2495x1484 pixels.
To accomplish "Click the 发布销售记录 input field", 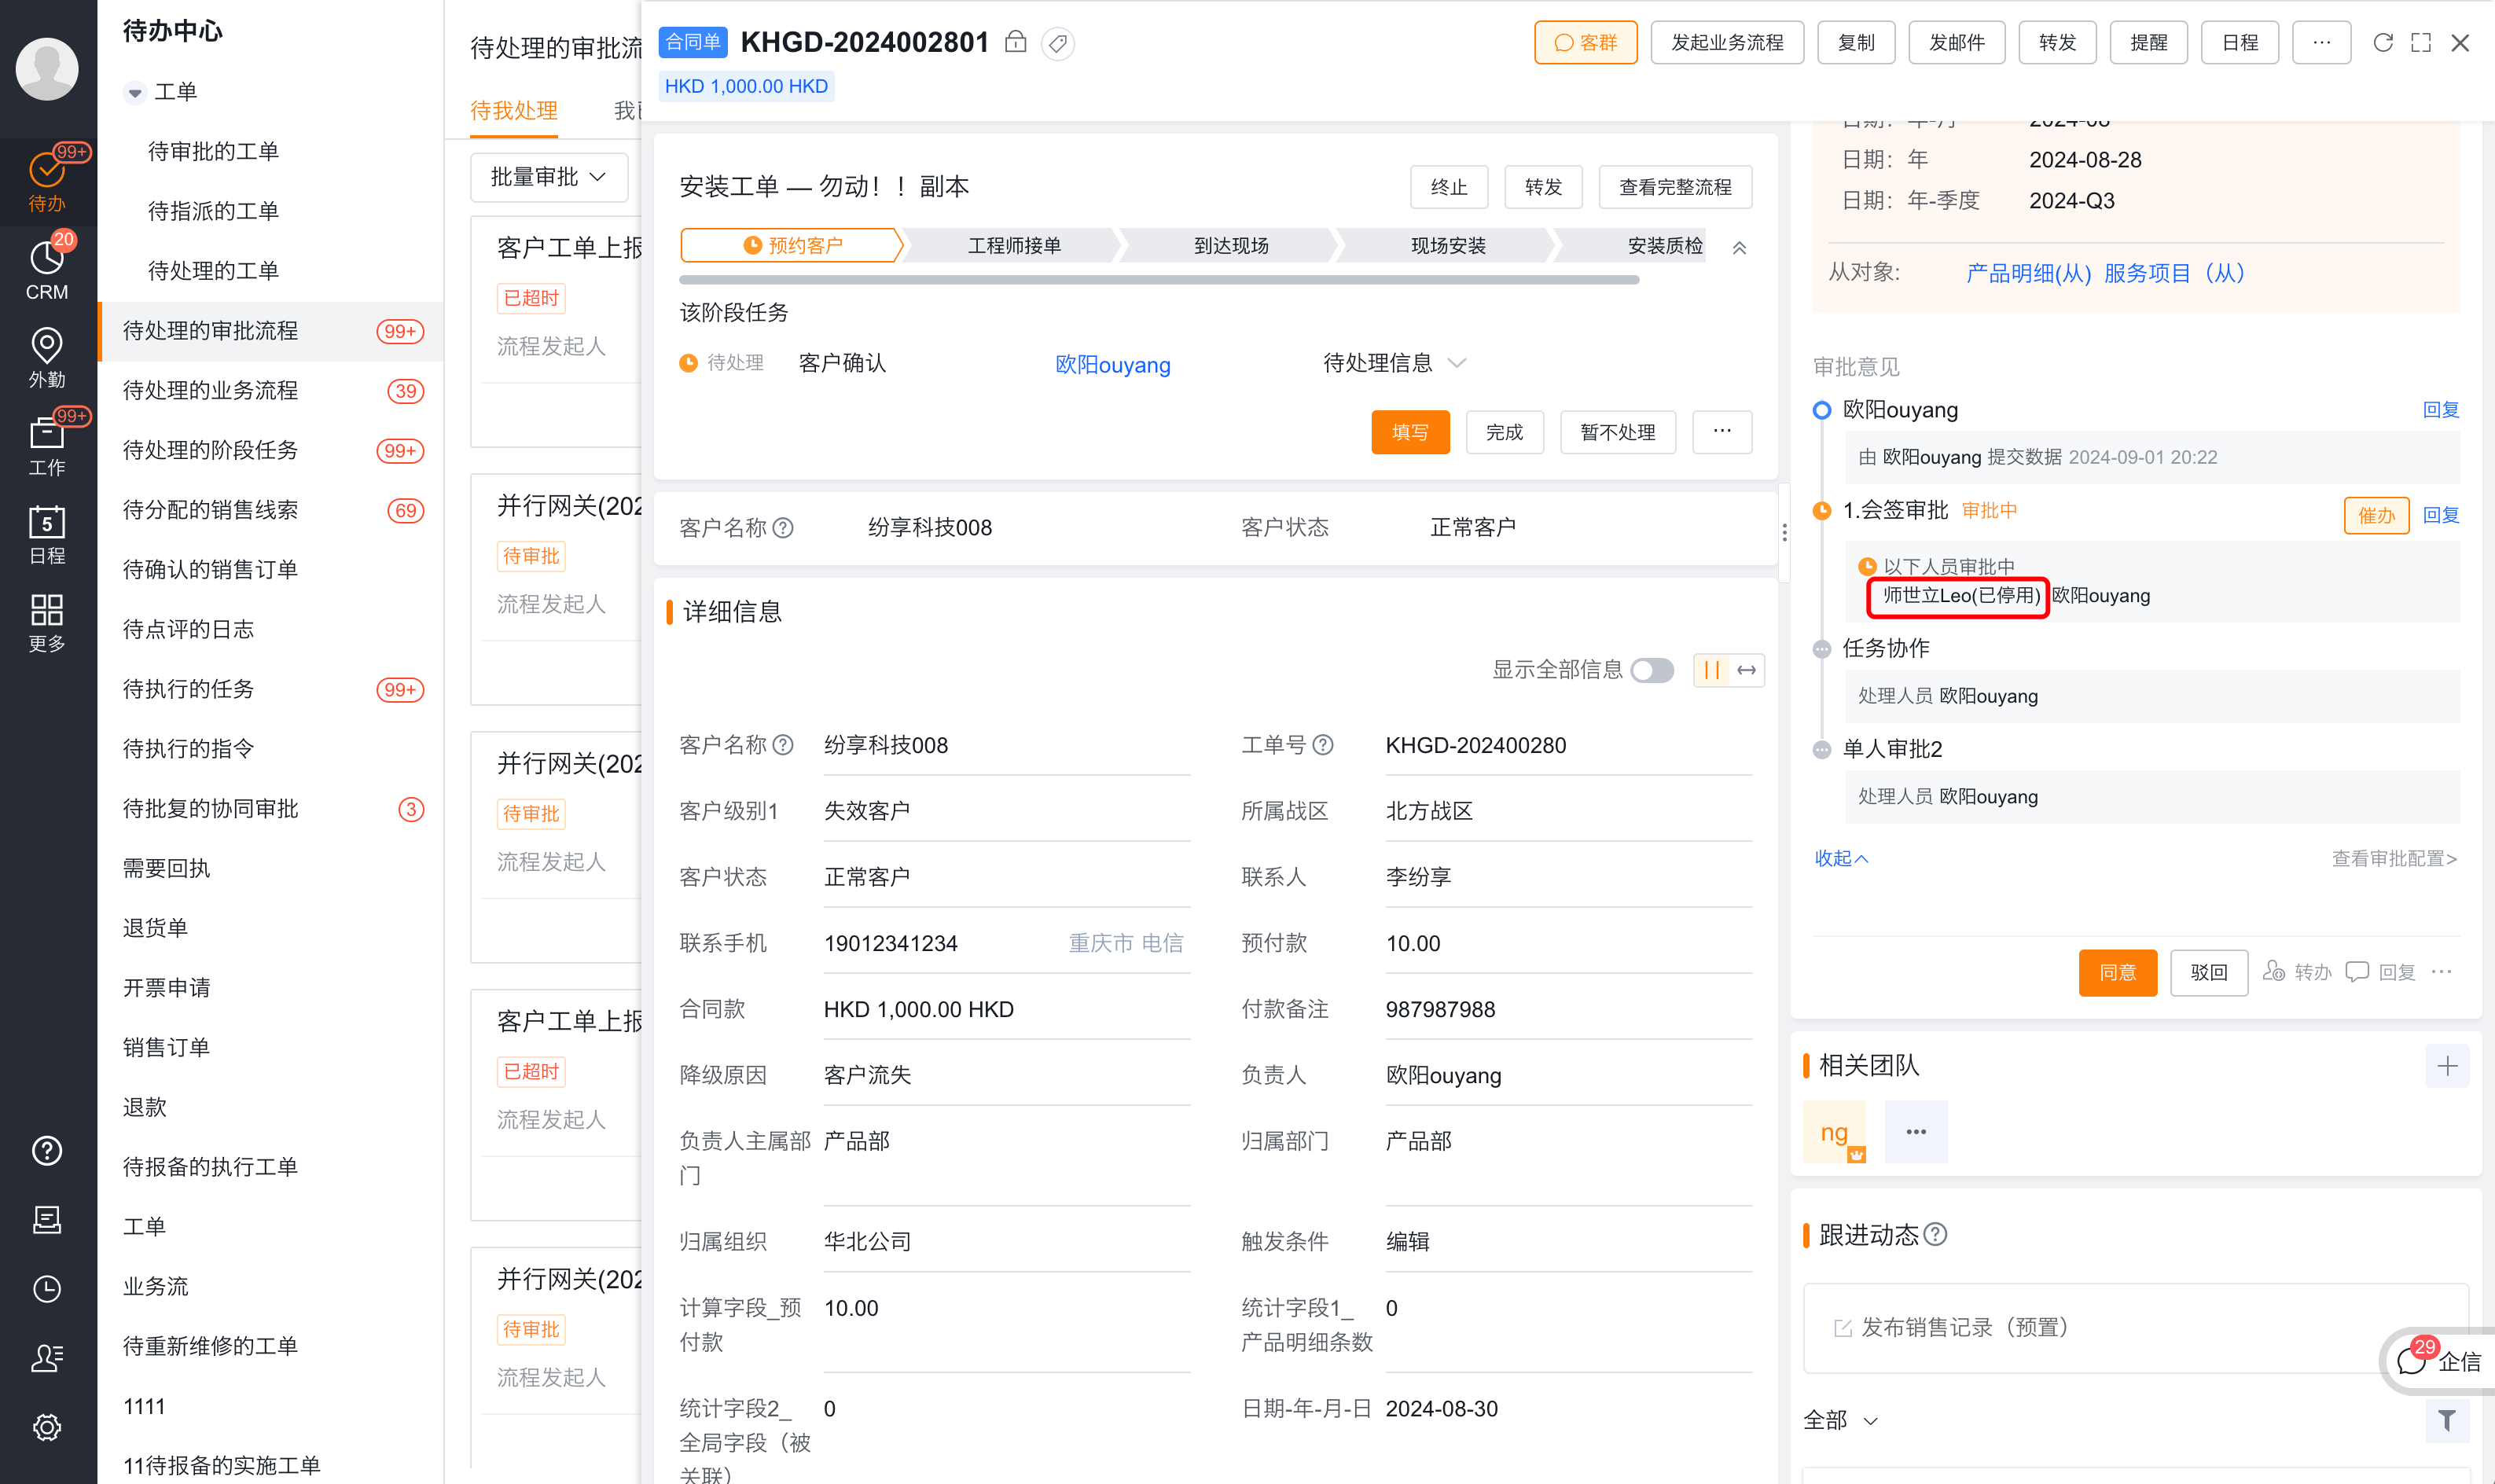I will click(x=2135, y=1327).
